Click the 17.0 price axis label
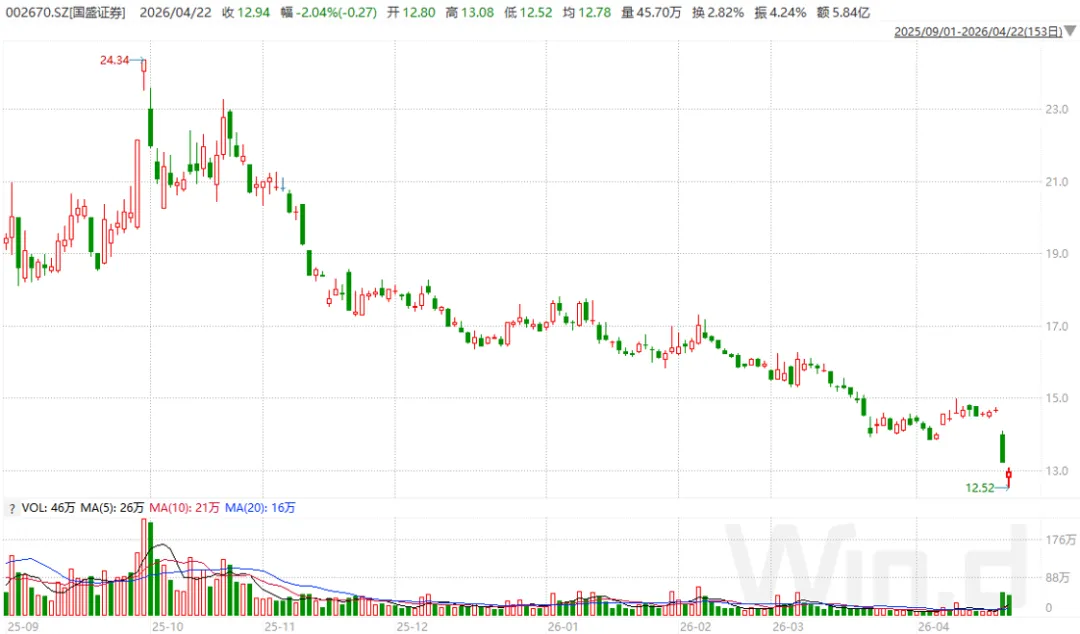The height and width of the screenshot is (634, 1080). 1057,327
